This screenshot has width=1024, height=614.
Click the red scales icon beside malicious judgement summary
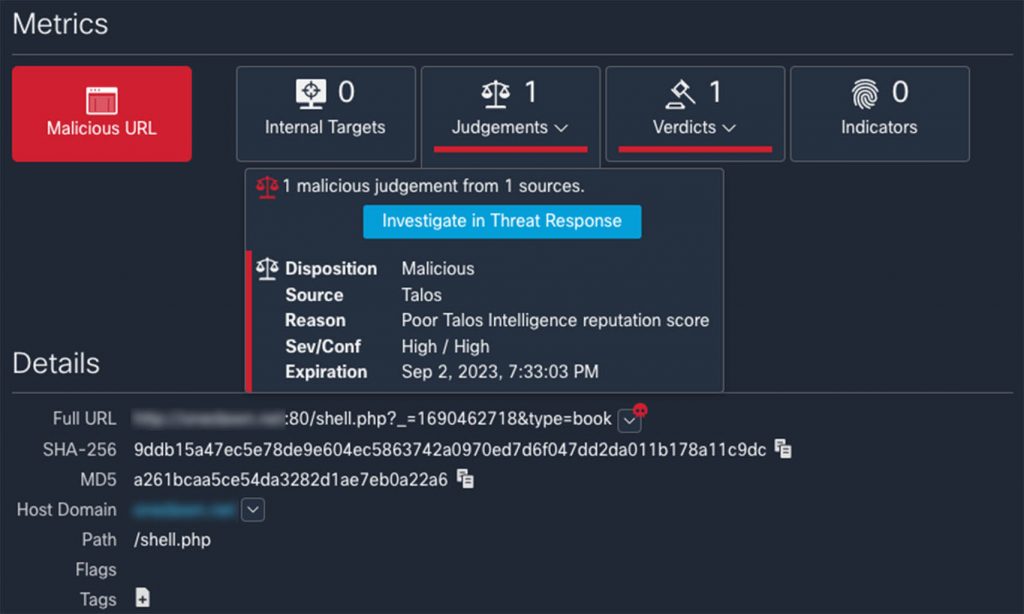point(267,186)
